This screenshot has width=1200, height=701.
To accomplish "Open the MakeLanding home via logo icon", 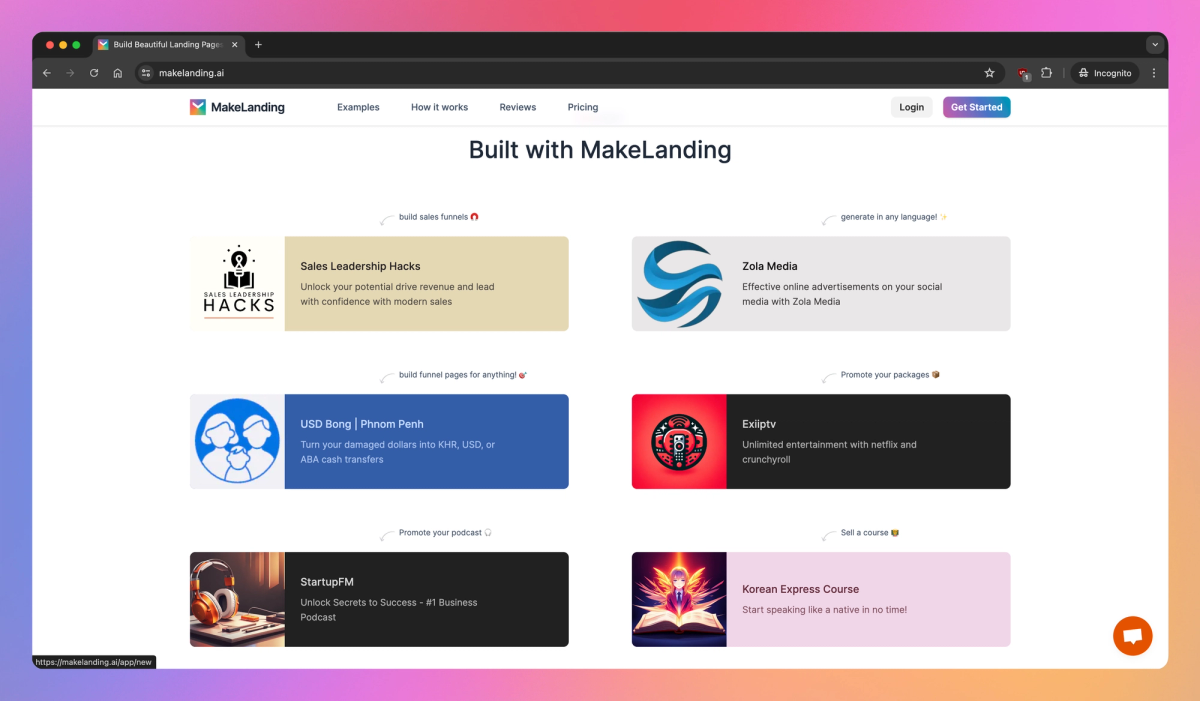I will pos(197,107).
